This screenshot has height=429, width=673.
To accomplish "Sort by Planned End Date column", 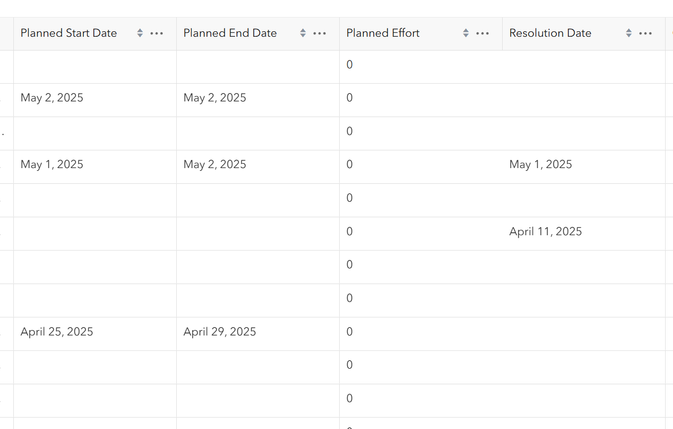I will [303, 33].
